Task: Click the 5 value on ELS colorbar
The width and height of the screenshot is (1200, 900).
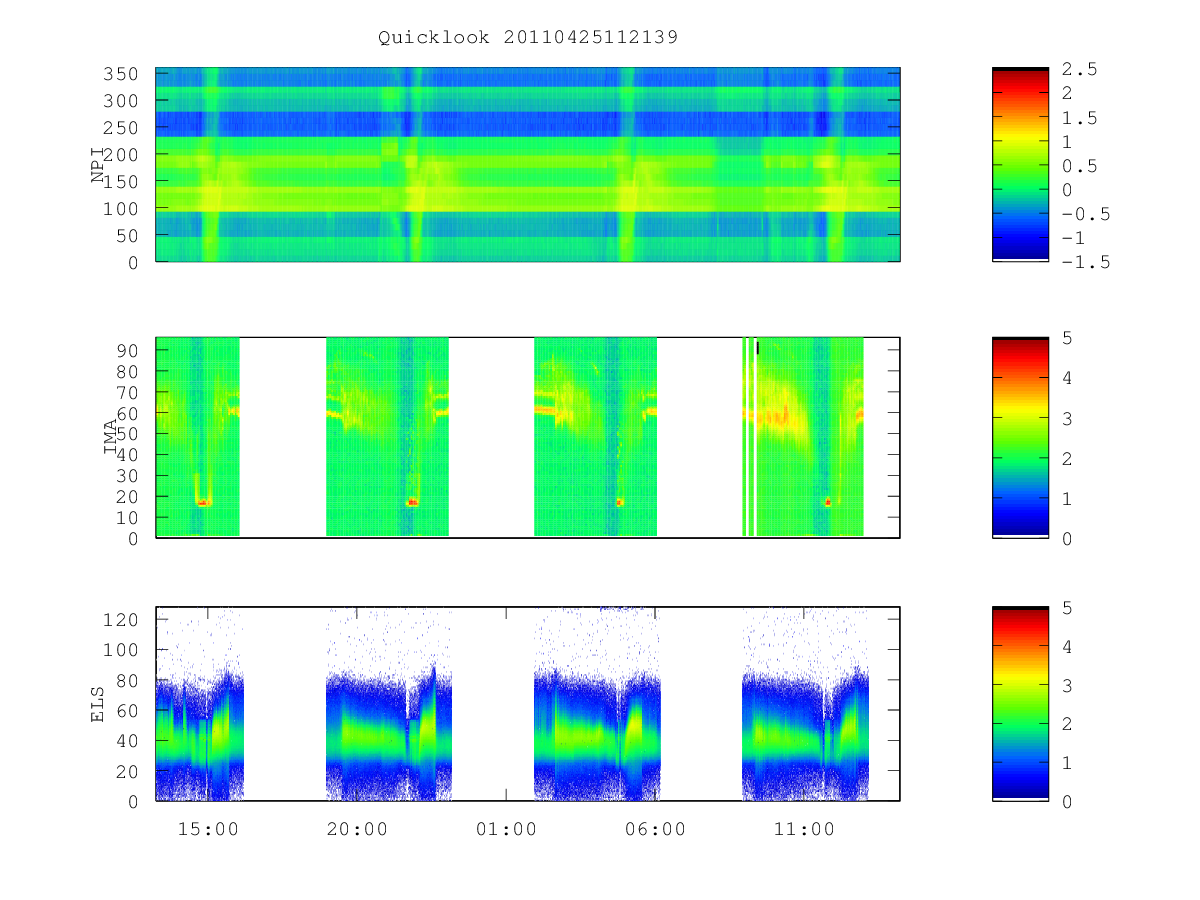Action: tap(1067, 607)
